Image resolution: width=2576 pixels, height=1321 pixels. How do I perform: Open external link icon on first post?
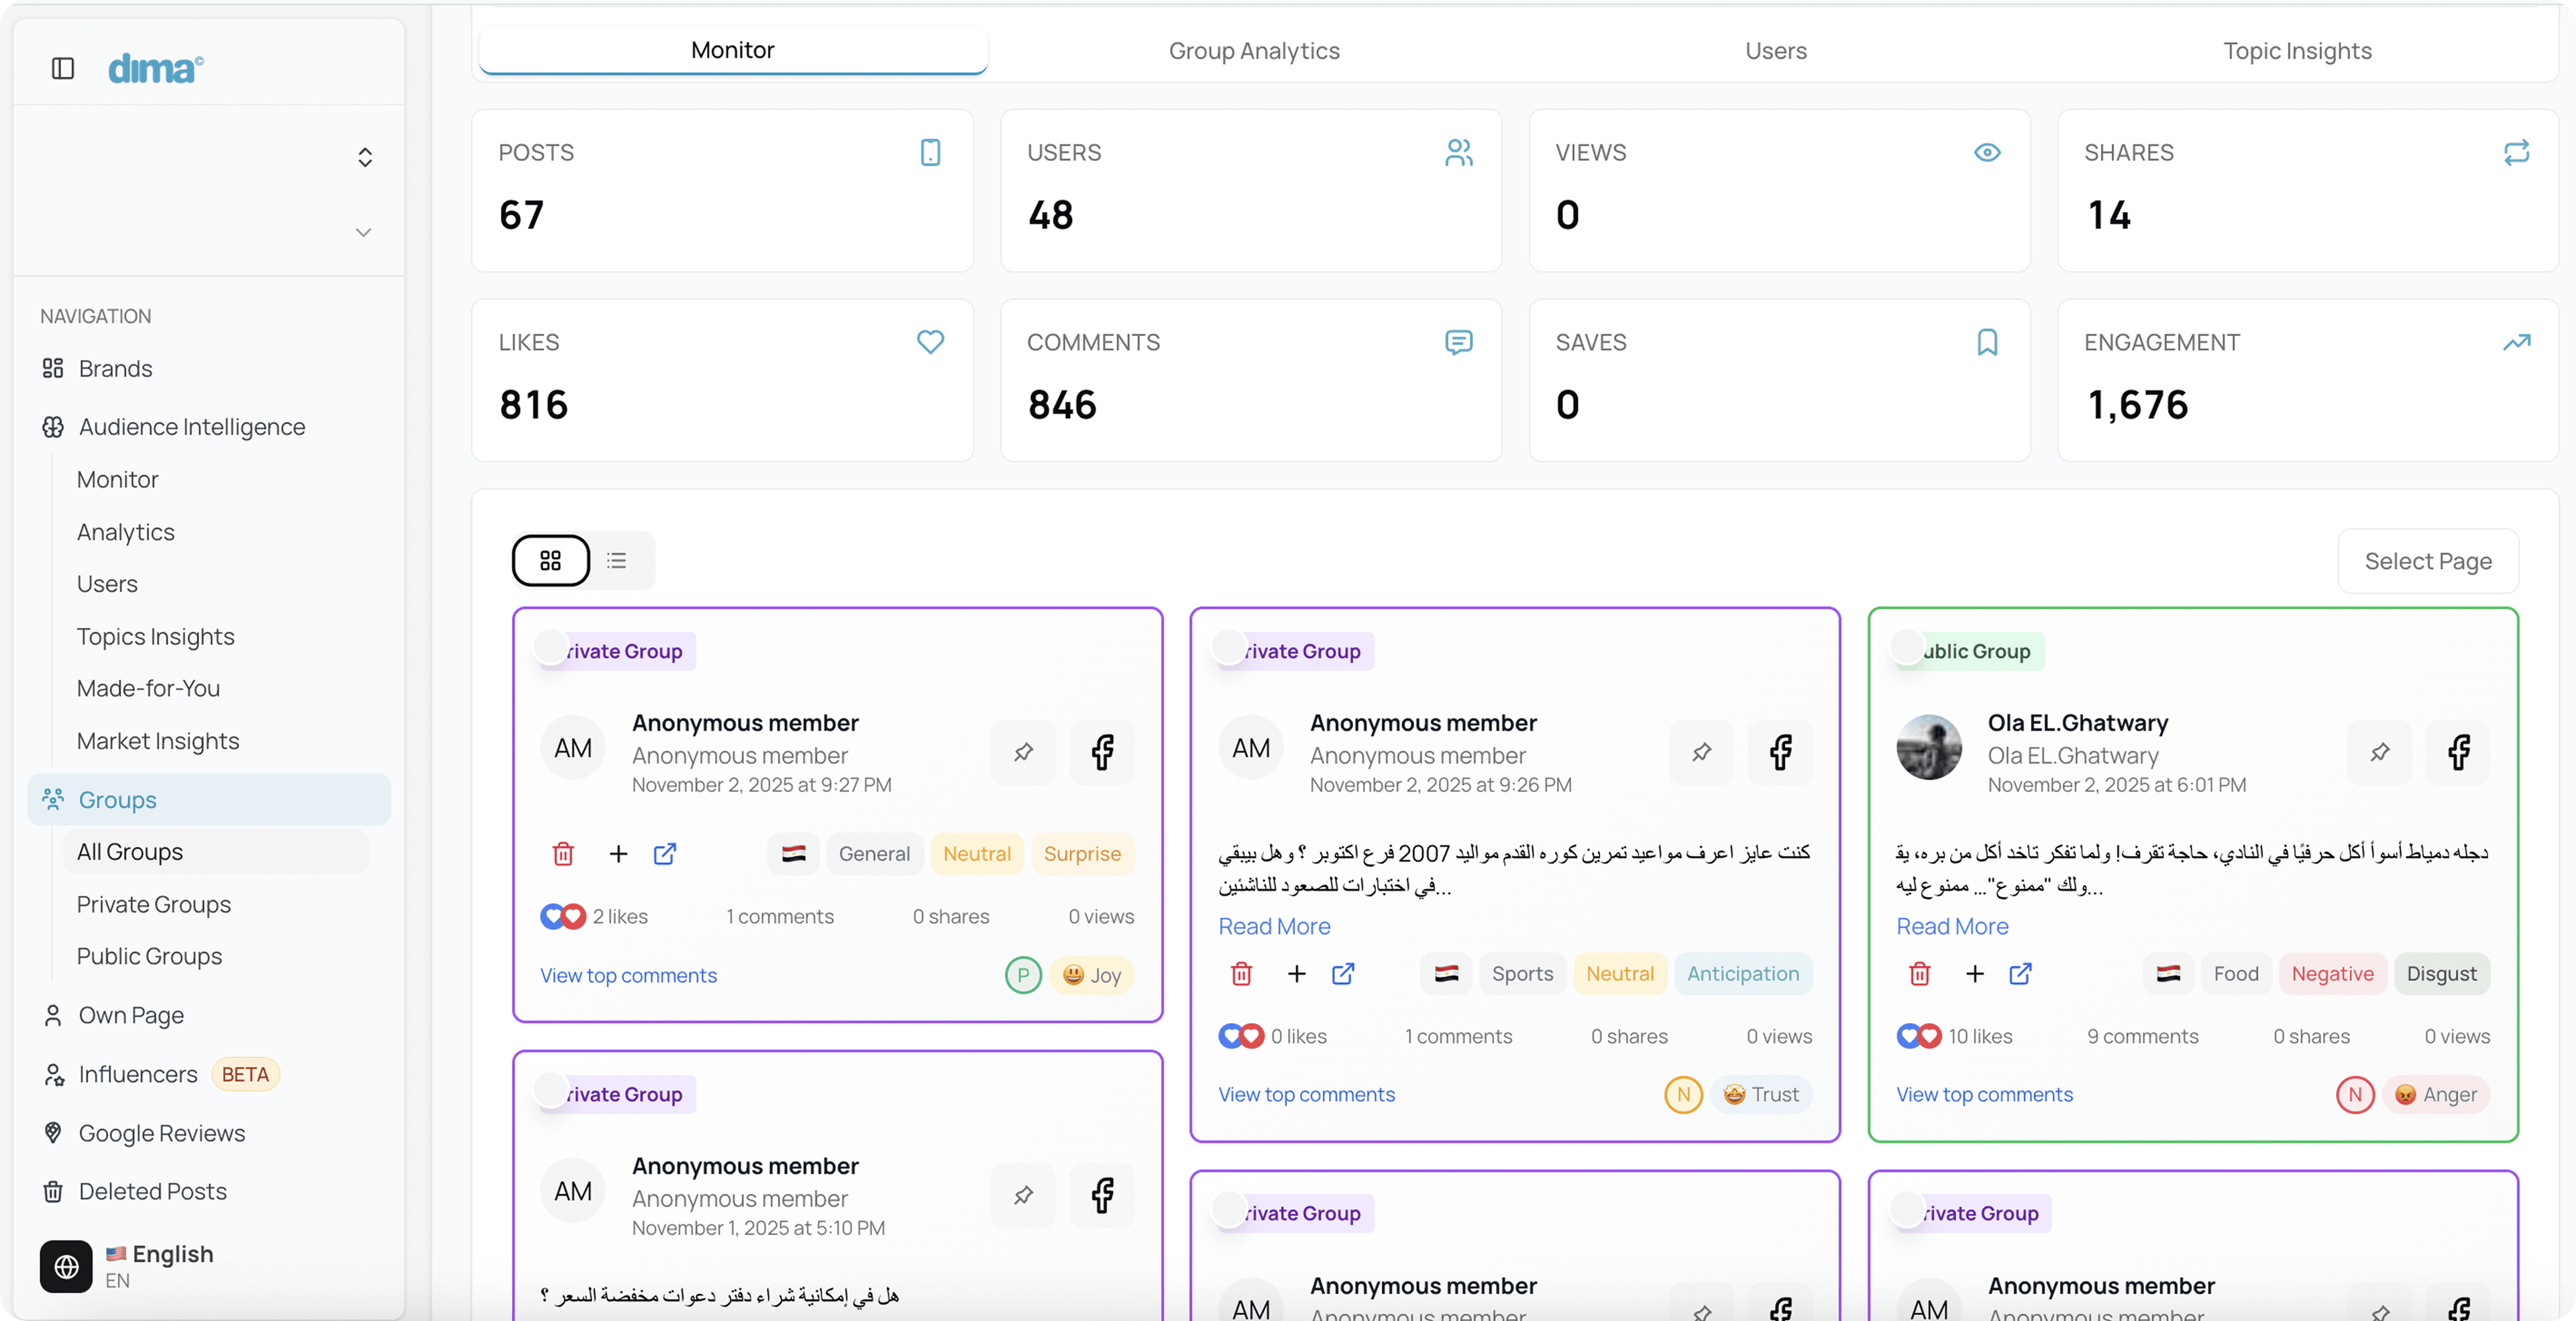[x=665, y=853]
